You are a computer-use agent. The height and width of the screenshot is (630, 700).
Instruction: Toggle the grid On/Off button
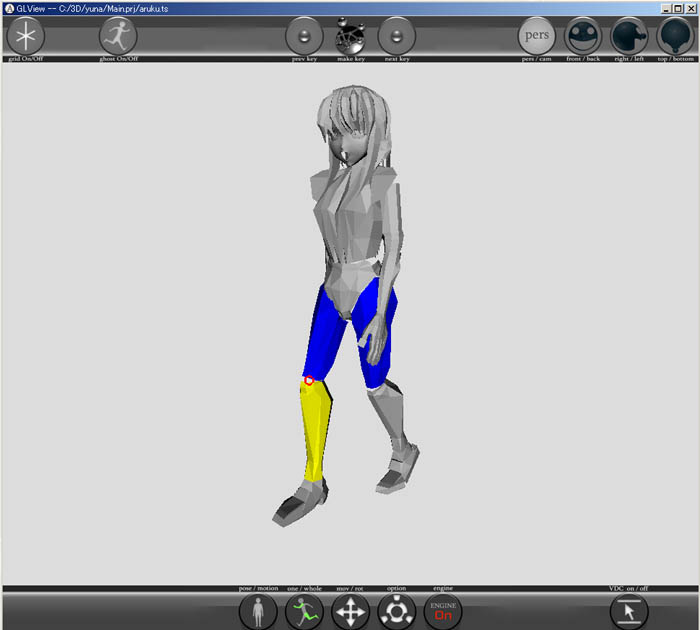[26, 37]
